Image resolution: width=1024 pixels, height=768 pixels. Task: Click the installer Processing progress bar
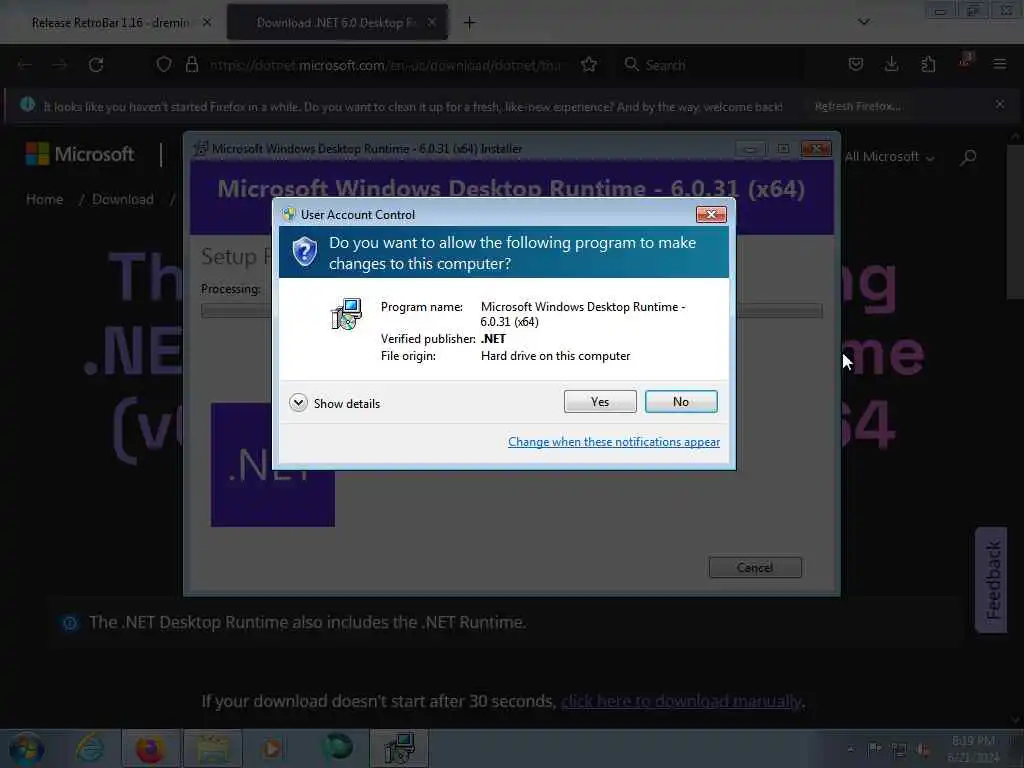point(511,311)
